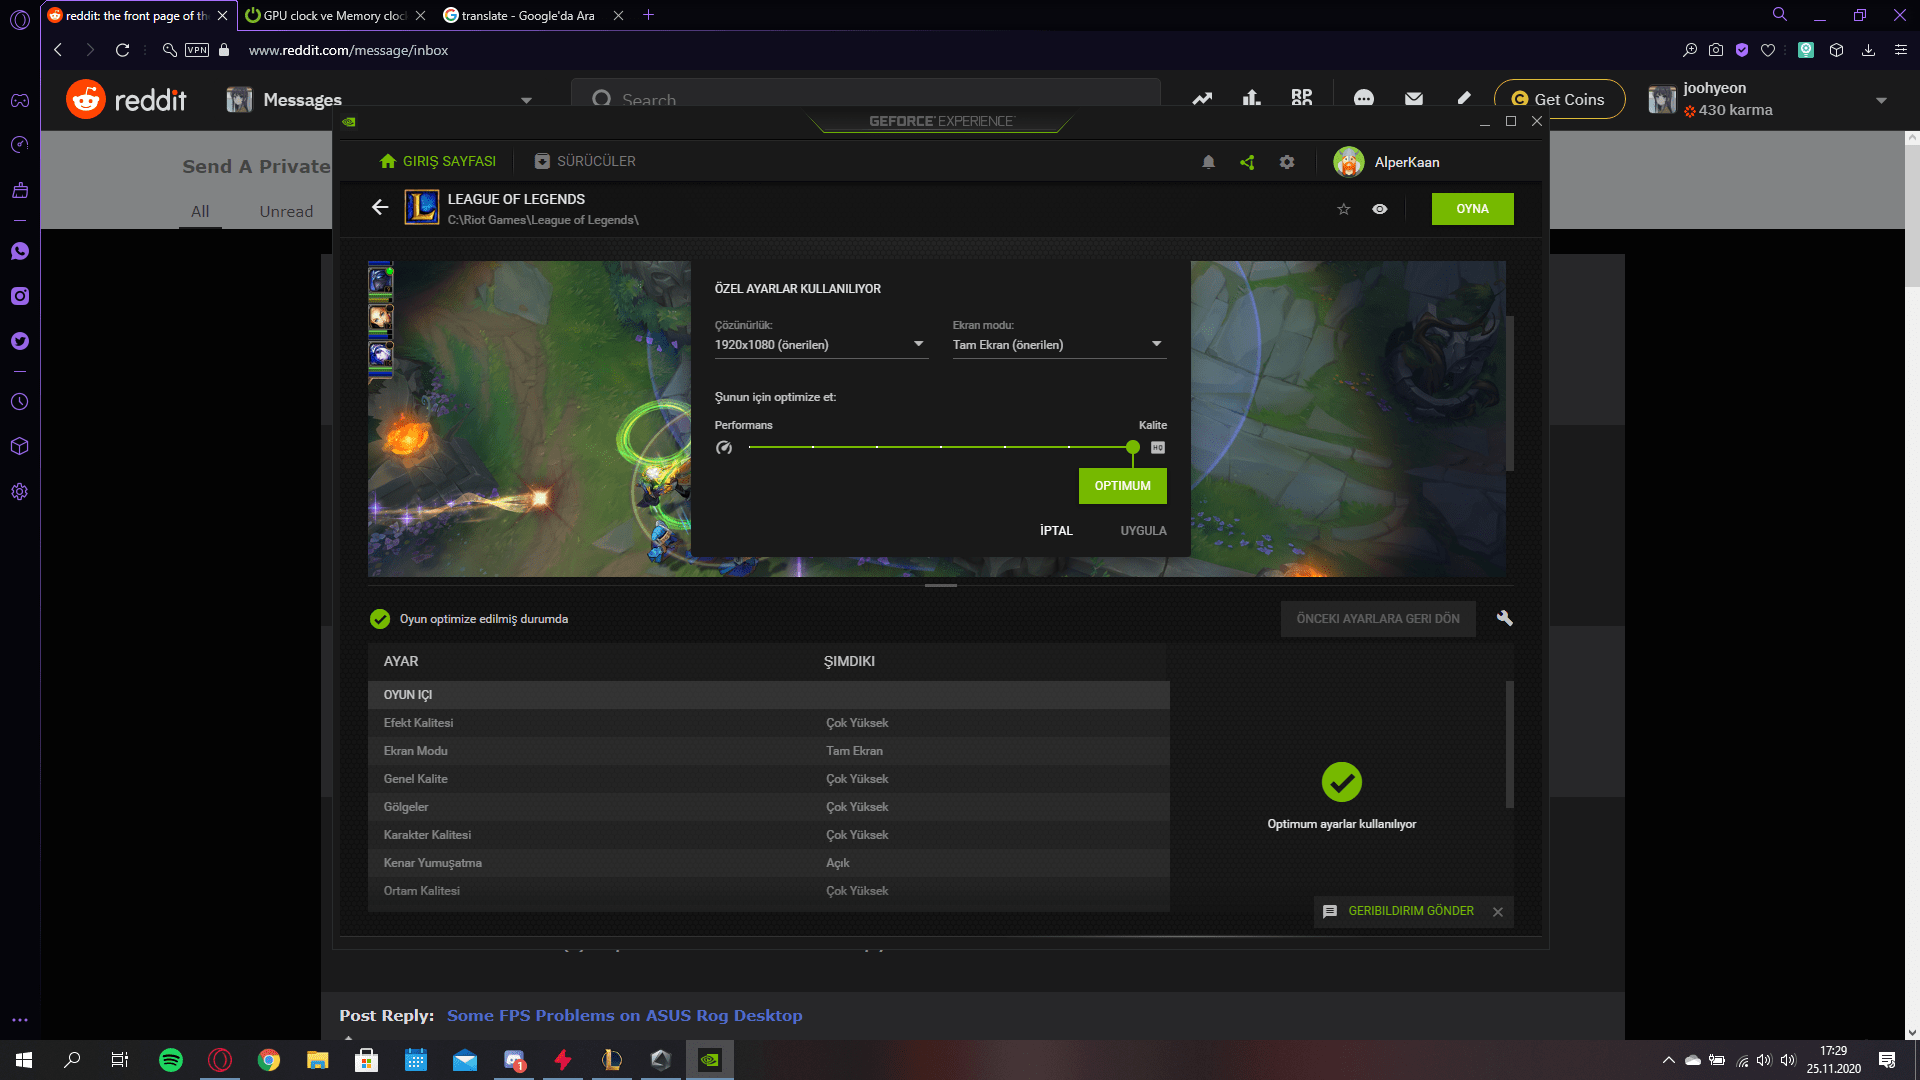Click the GeForce notifications bell icon
1920x1080 pixels.
pyautogui.click(x=1208, y=162)
